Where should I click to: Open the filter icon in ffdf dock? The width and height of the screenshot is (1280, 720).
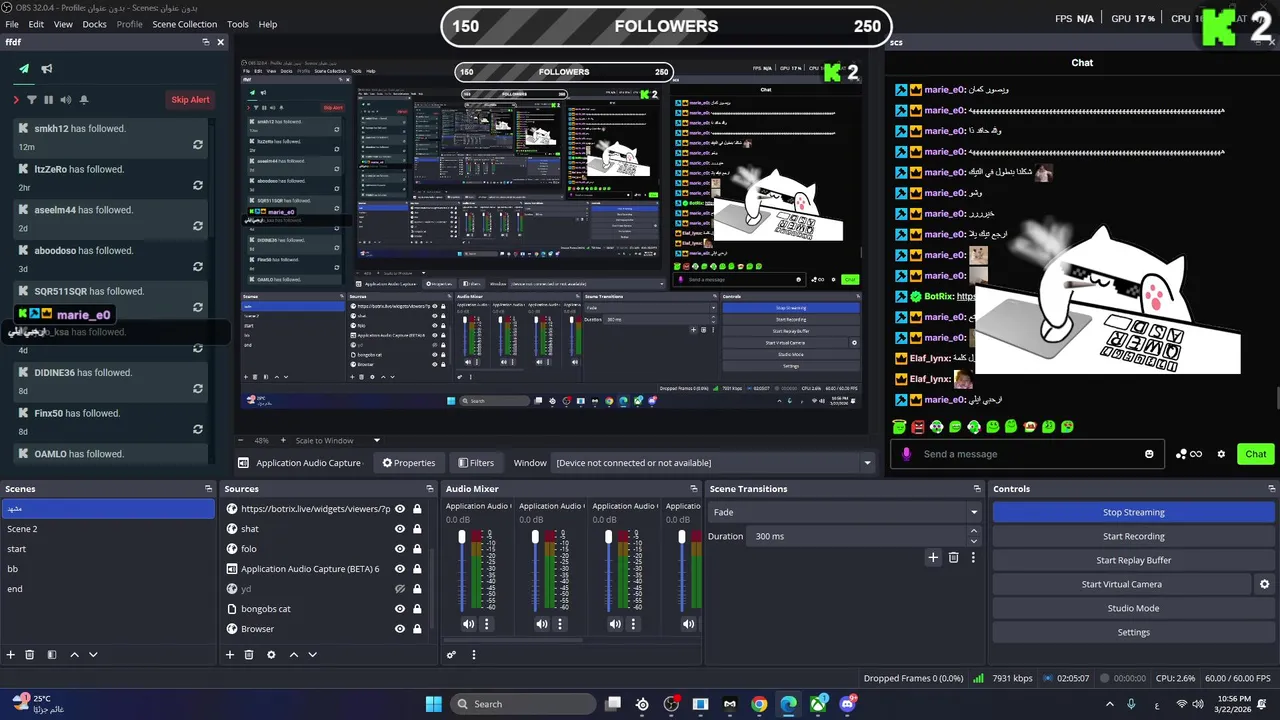[x=32, y=100]
